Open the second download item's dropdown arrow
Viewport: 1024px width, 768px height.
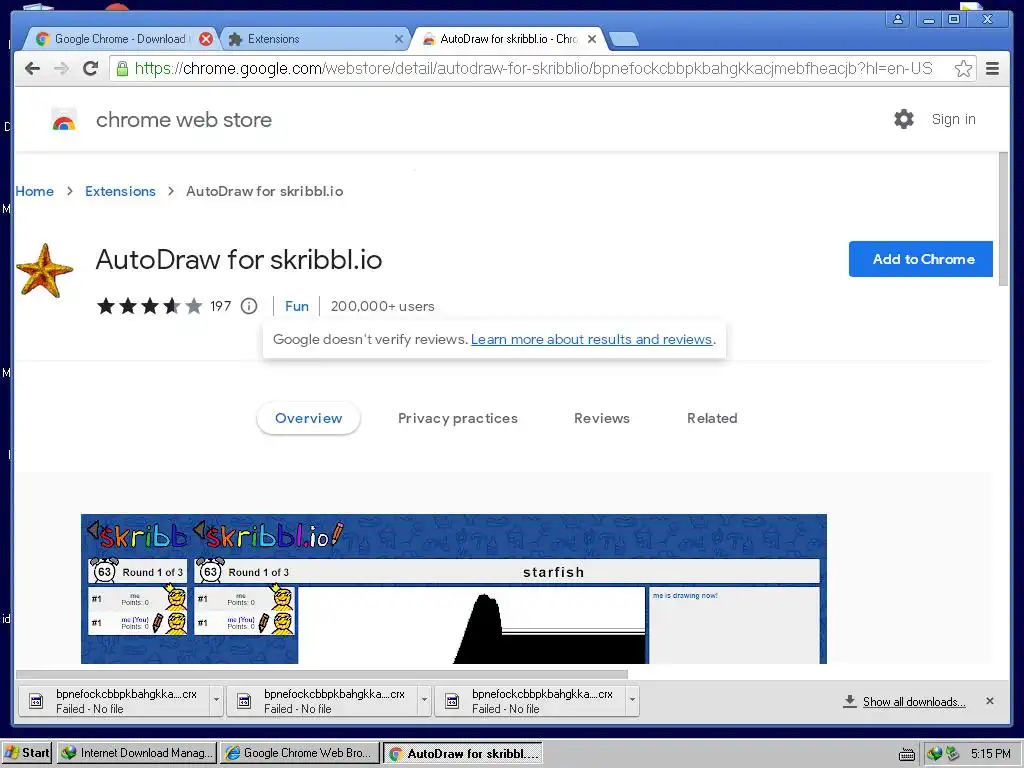pyautogui.click(x=424, y=700)
